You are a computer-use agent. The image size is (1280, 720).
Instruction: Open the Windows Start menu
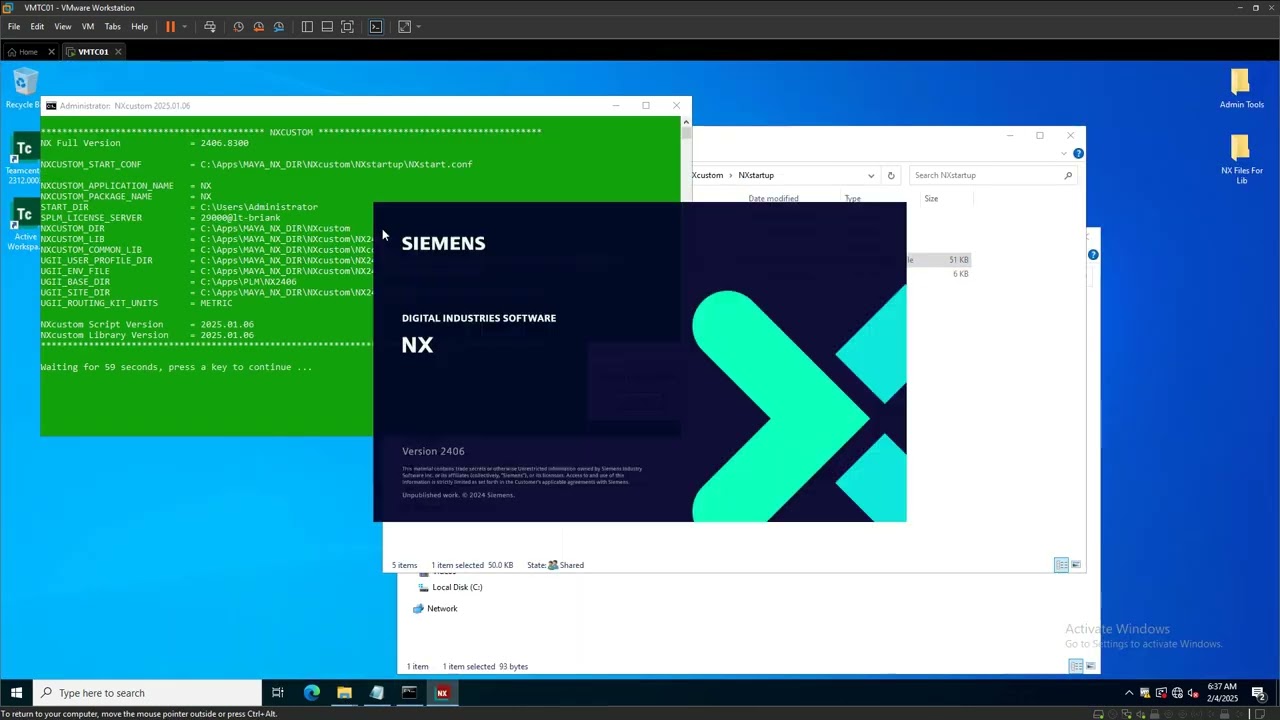click(16, 692)
